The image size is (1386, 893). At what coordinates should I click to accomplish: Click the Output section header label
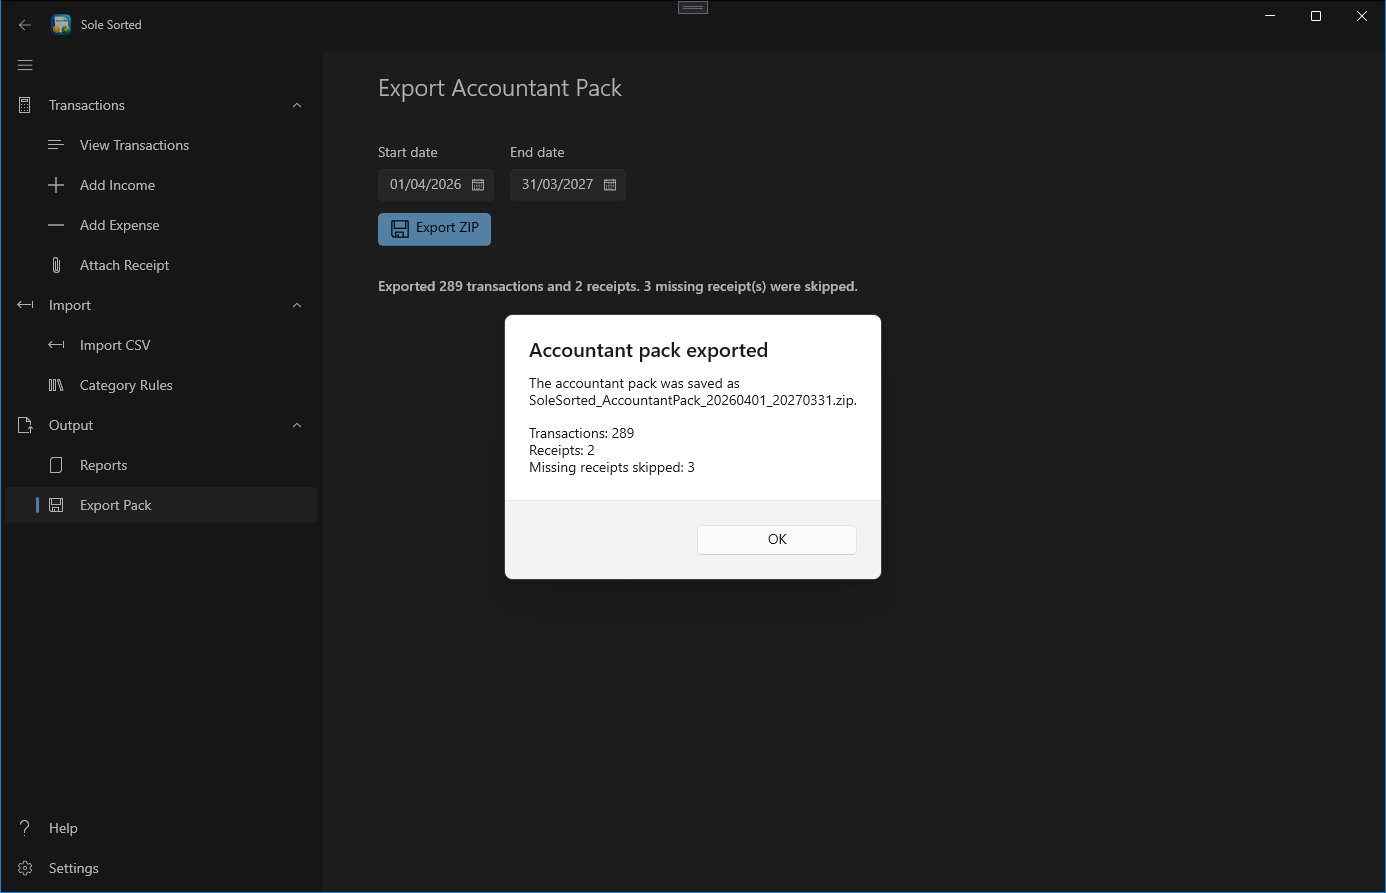71,425
